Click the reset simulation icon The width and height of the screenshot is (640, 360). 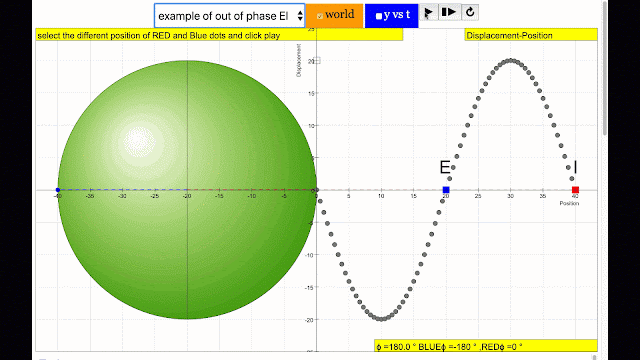(470, 12)
